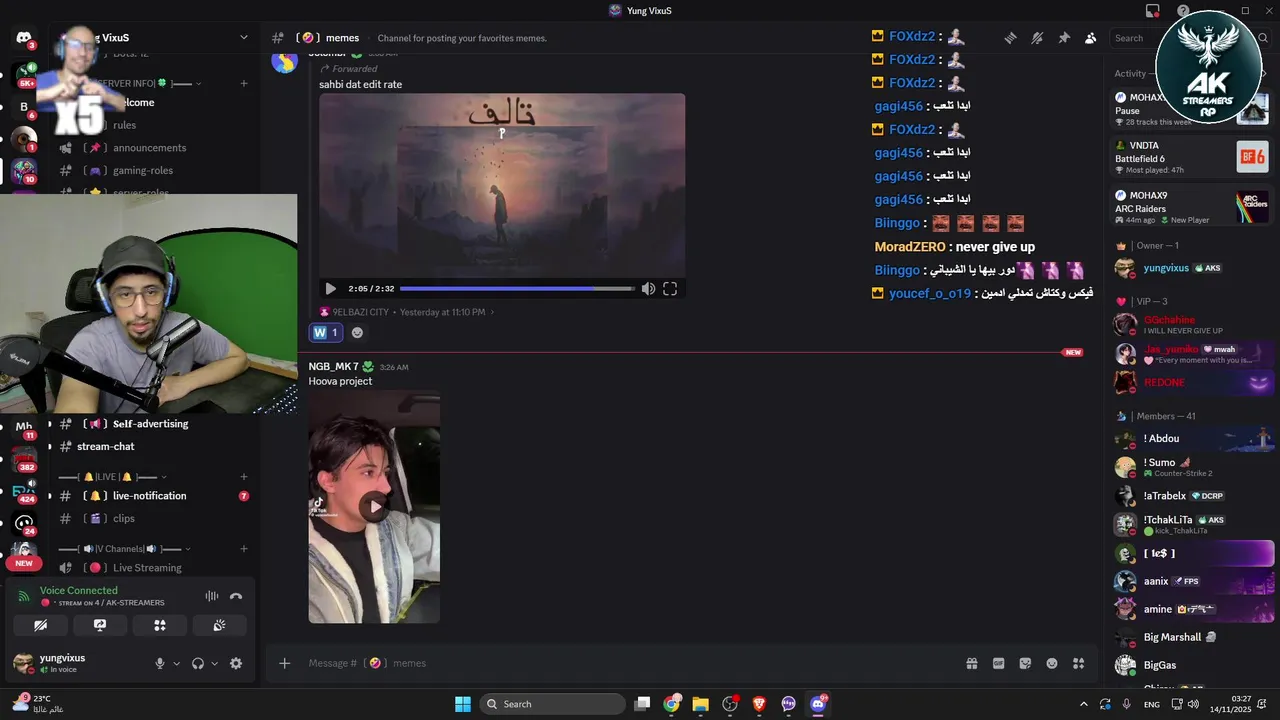Viewport: 1280px width, 720px height.
Task: Create a channel in the LIVE category
Action: 244,477
